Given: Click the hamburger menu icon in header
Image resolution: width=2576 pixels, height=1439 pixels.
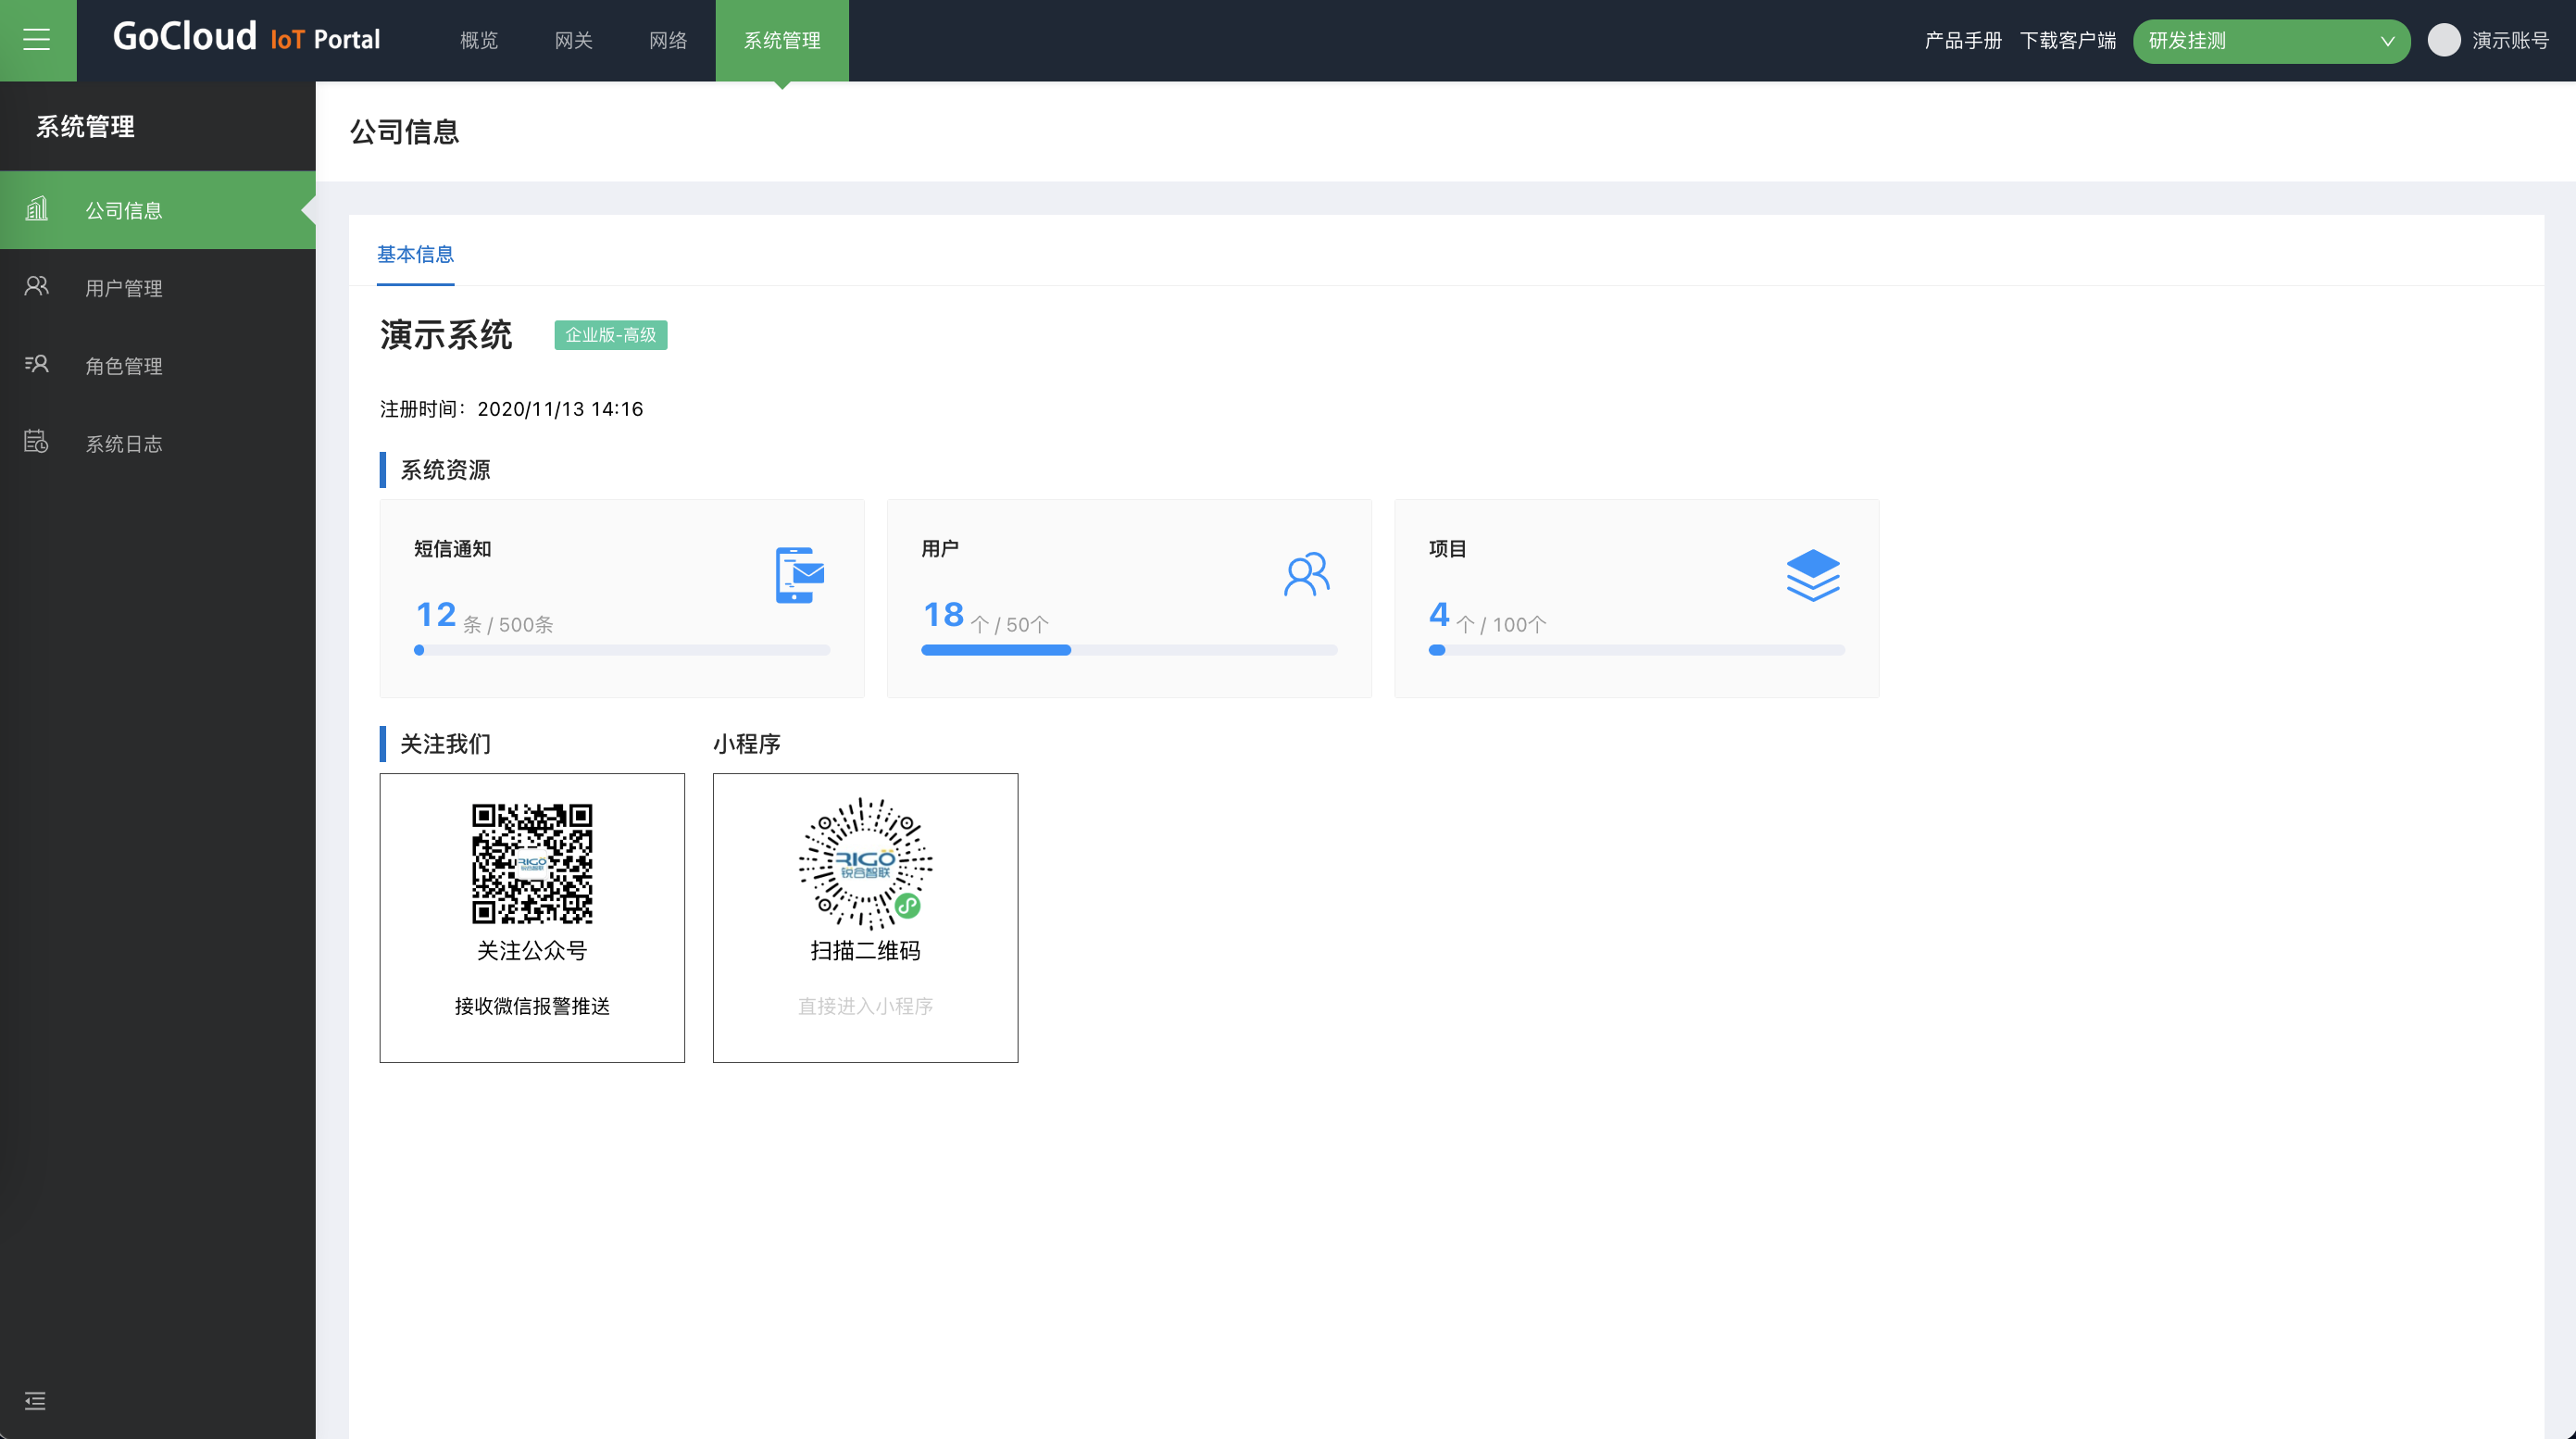Looking at the screenshot, I should point(37,40).
